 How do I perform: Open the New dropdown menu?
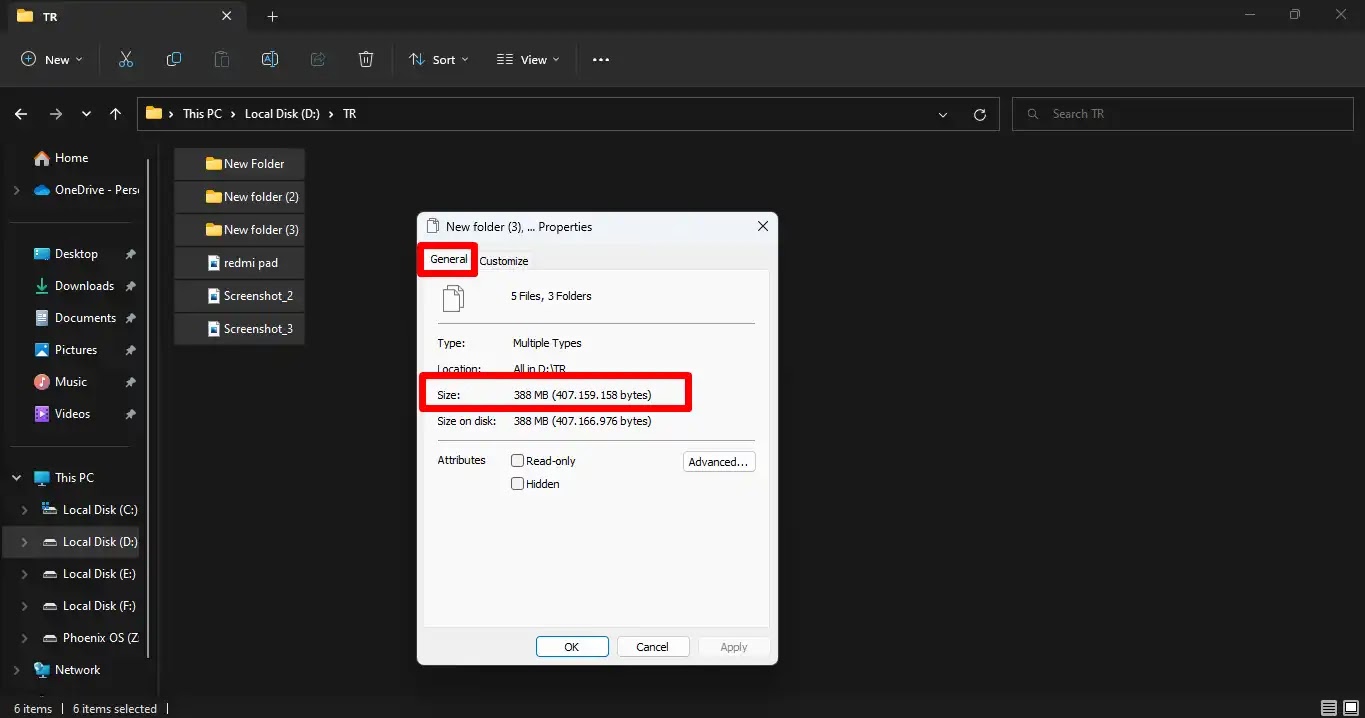(52, 59)
